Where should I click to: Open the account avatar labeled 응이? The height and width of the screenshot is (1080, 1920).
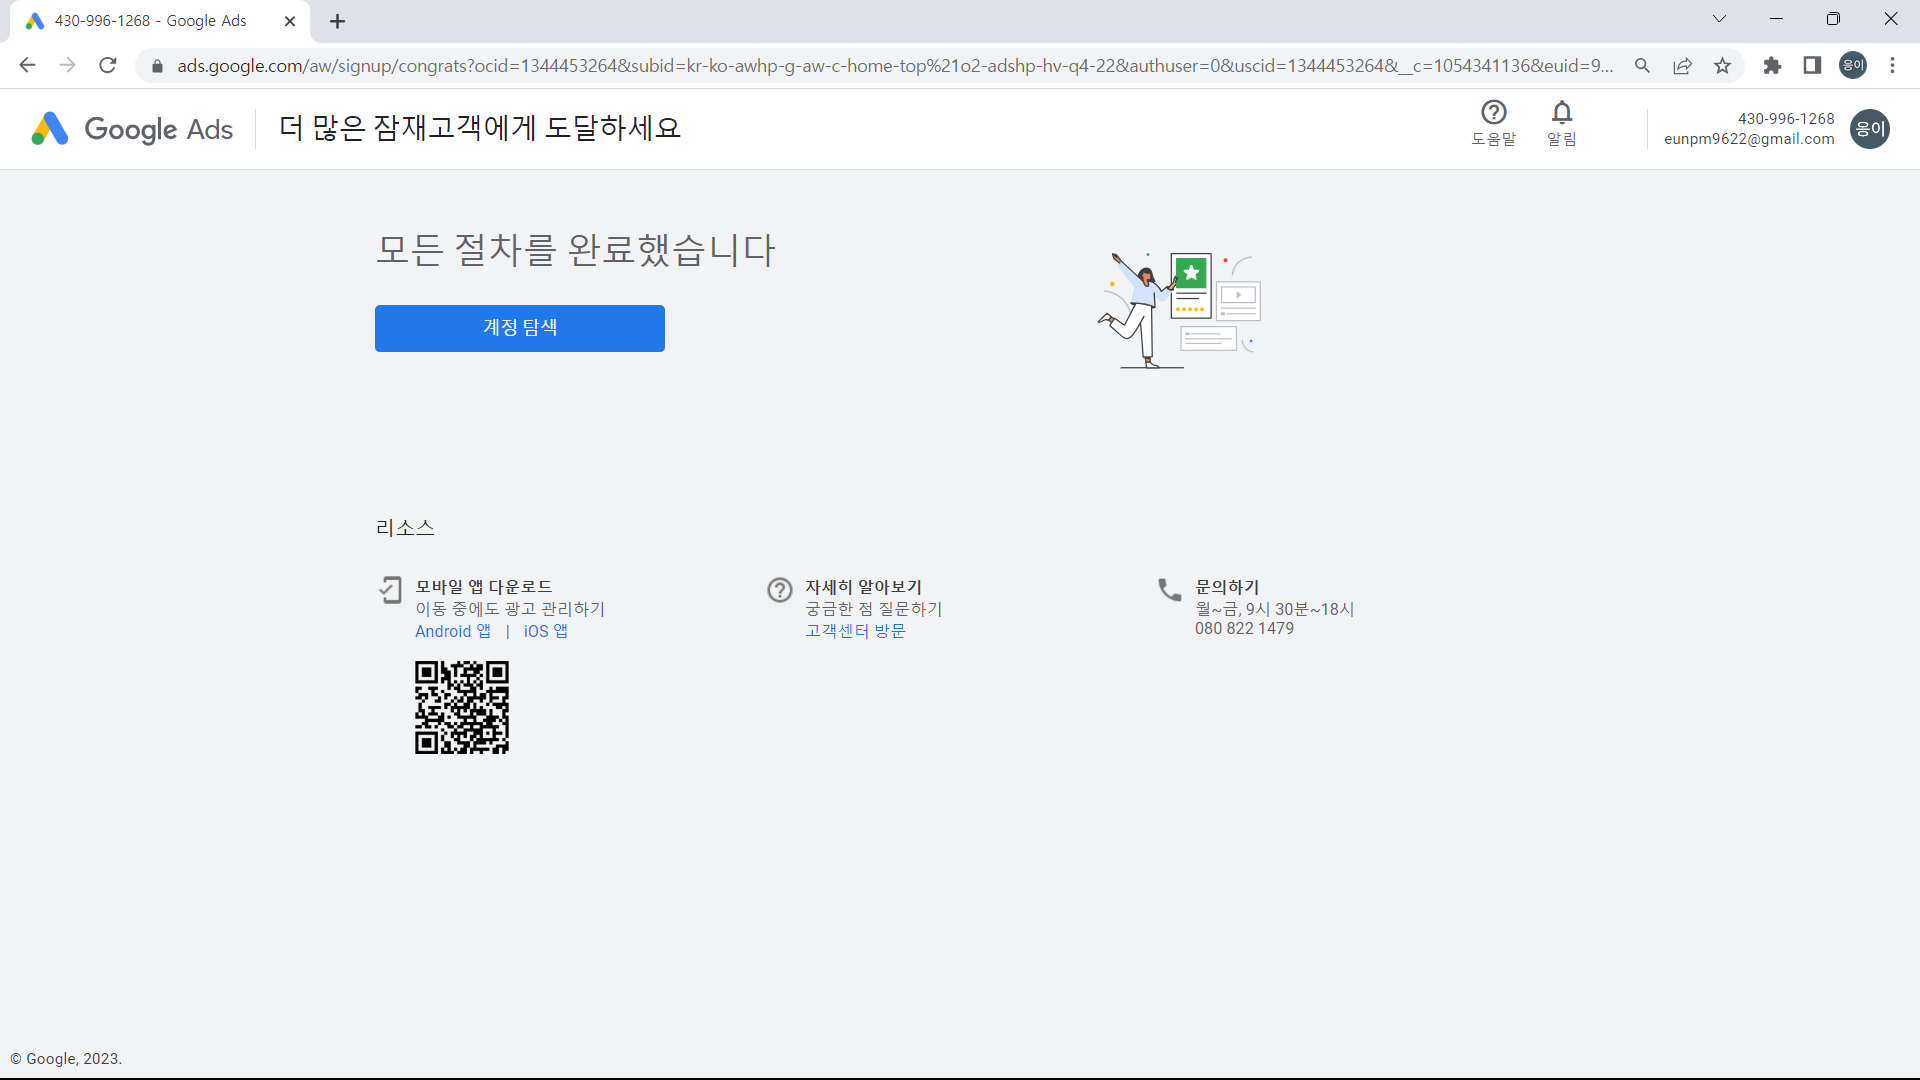(x=1870, y=128)
